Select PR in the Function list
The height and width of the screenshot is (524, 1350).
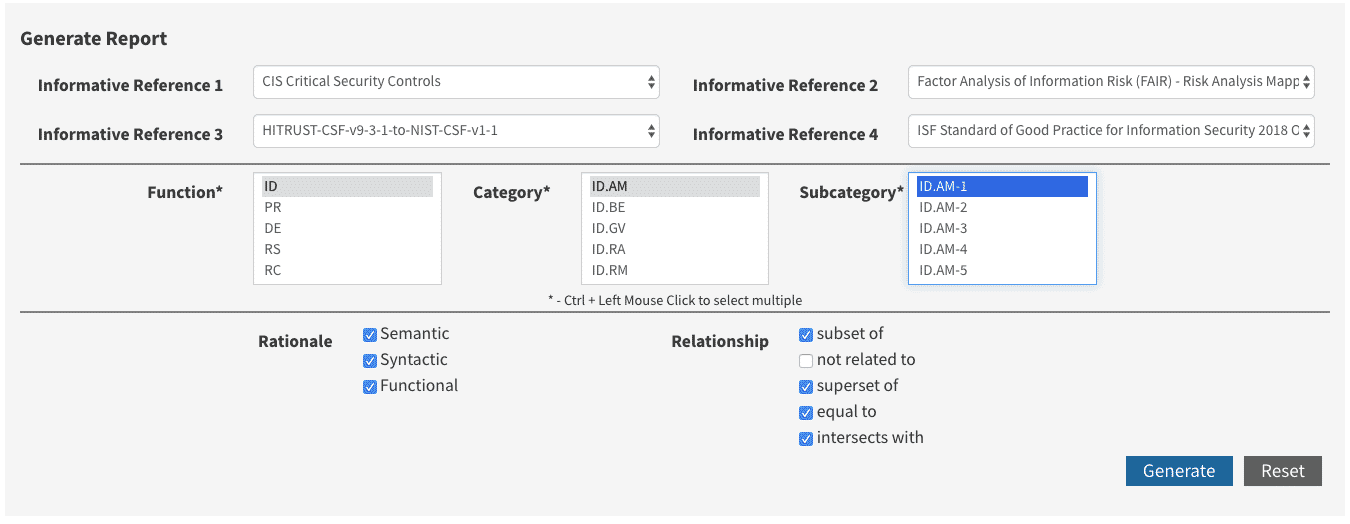[347, 207]
